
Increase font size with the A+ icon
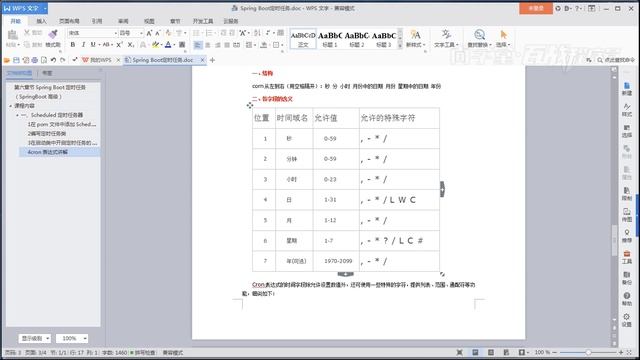149,33
